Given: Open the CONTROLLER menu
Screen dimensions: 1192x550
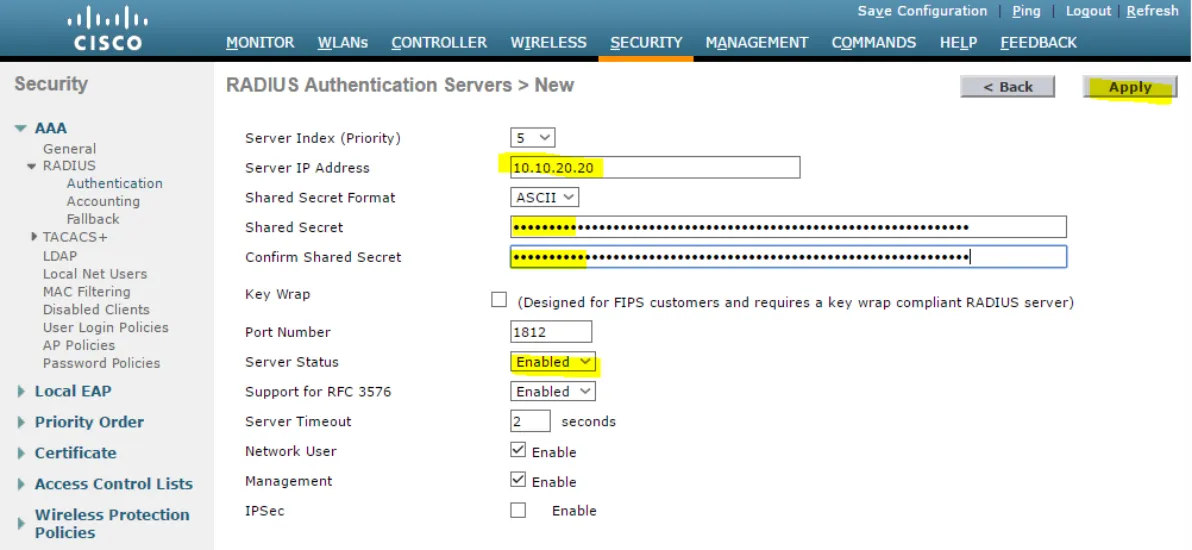Looking at the screenshot, I should tap(439, 43).
